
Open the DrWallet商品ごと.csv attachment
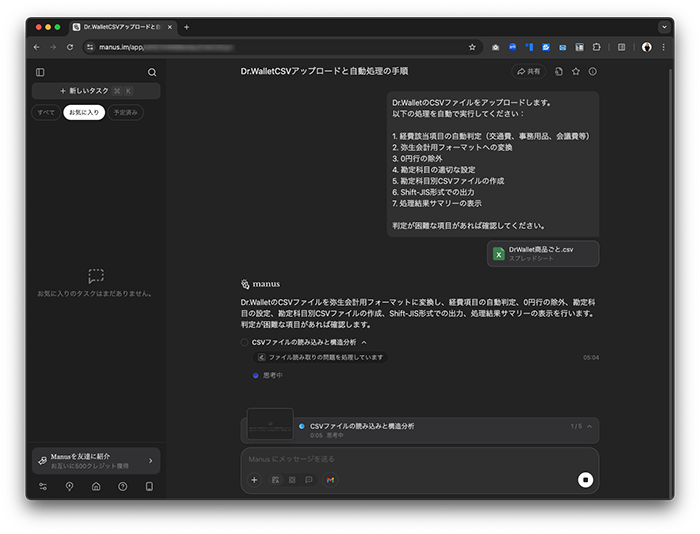click(x=543, y=254)
